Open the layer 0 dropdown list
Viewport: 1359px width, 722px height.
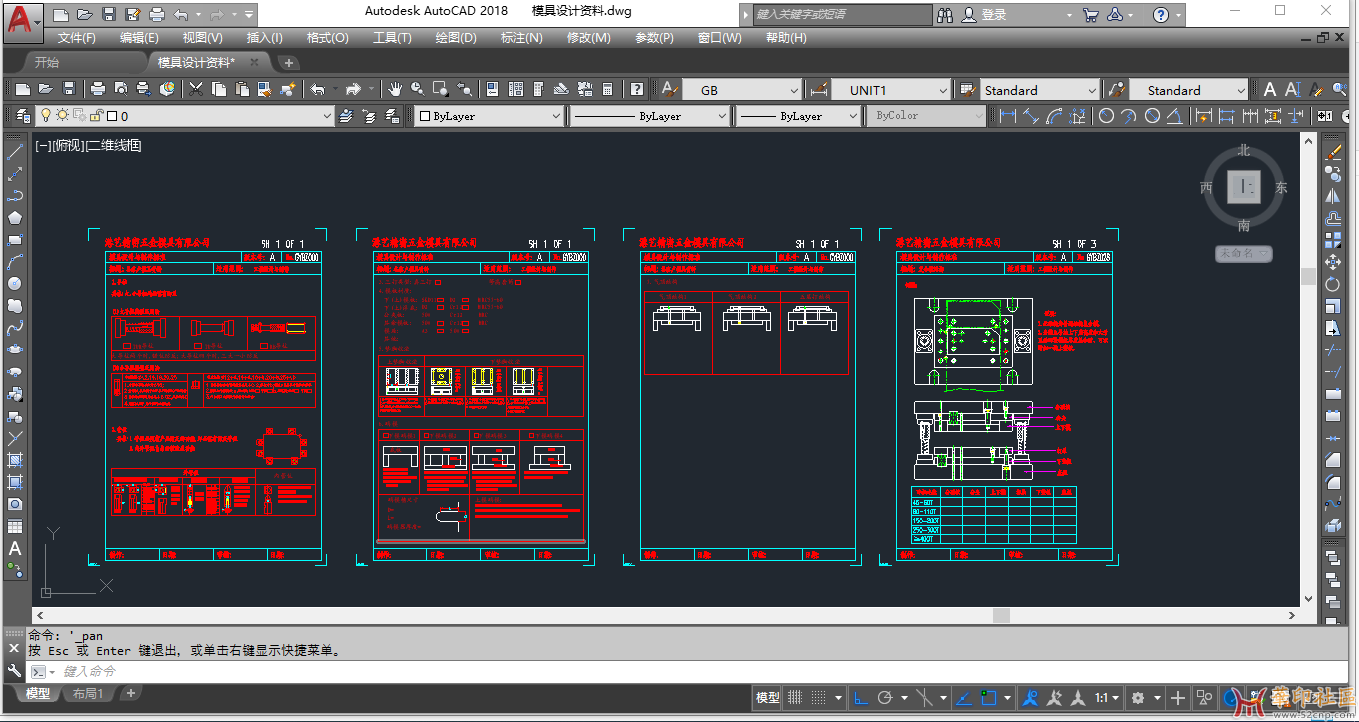(x=326, y=116)
